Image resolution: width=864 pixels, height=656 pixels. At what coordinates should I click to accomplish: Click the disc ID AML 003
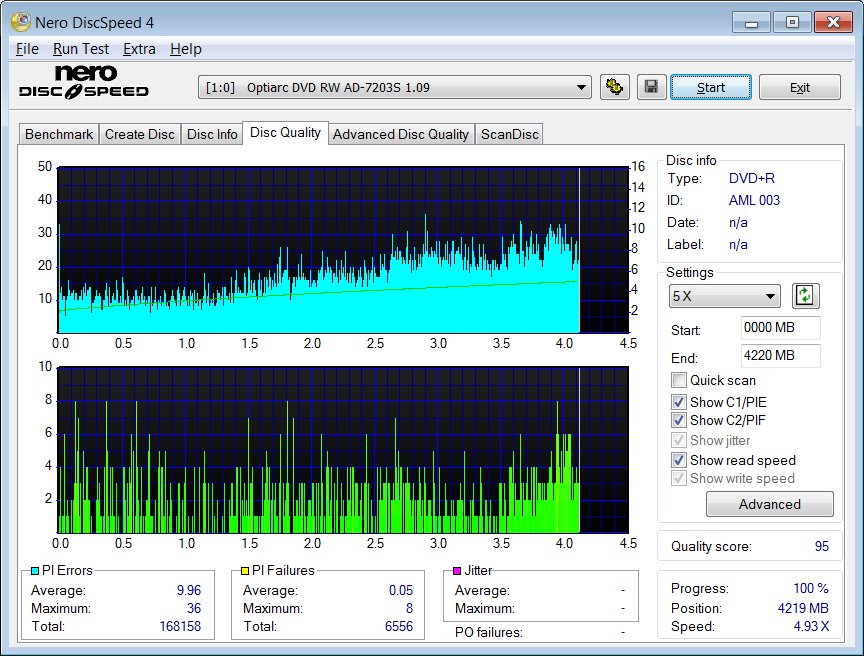tap(754, 200)
